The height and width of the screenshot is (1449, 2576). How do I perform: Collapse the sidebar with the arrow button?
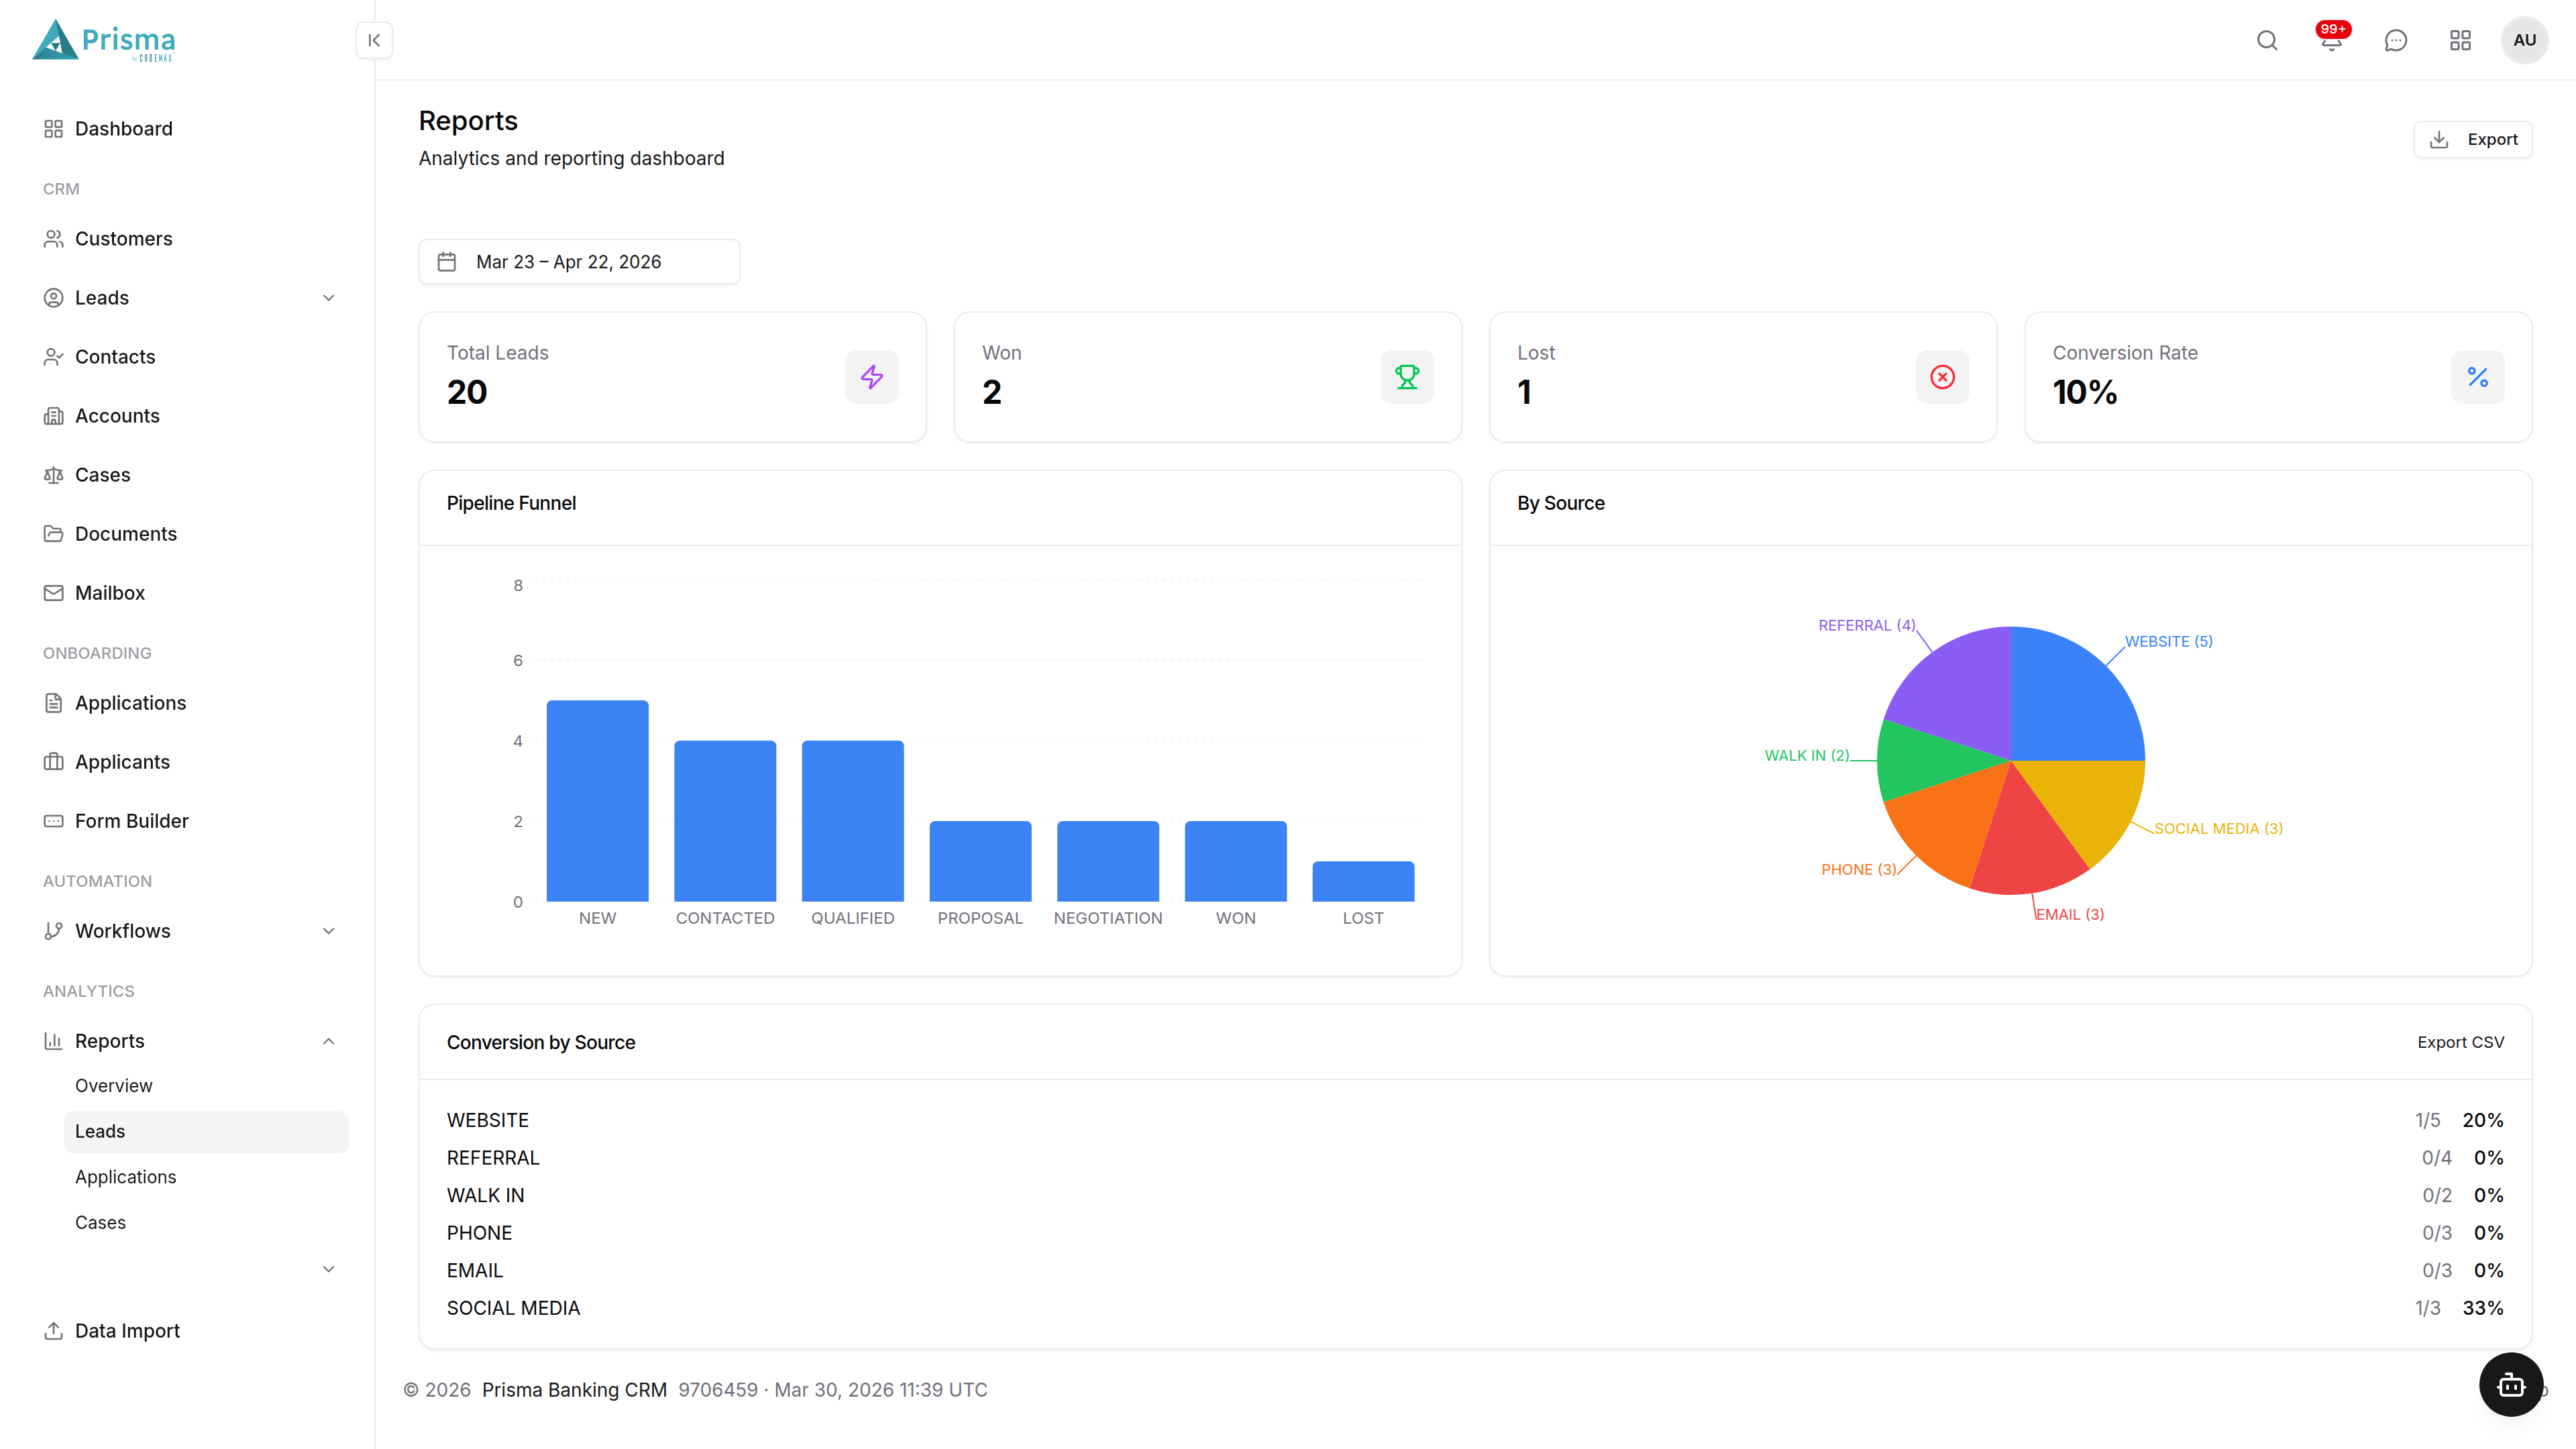click(374, 40)
